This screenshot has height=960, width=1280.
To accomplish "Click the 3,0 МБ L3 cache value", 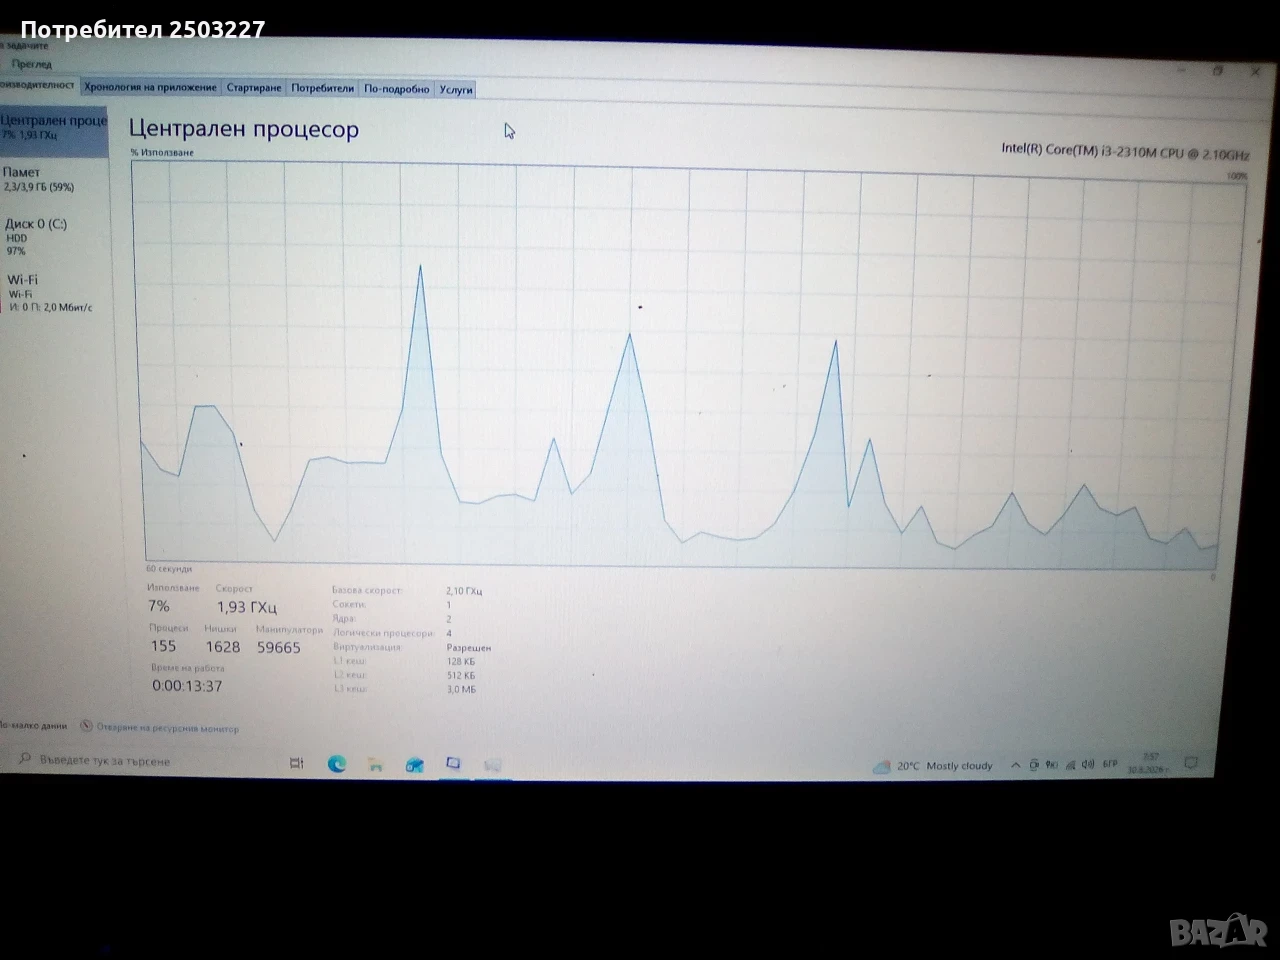I will pyautogui.click(x=461, y=689).
